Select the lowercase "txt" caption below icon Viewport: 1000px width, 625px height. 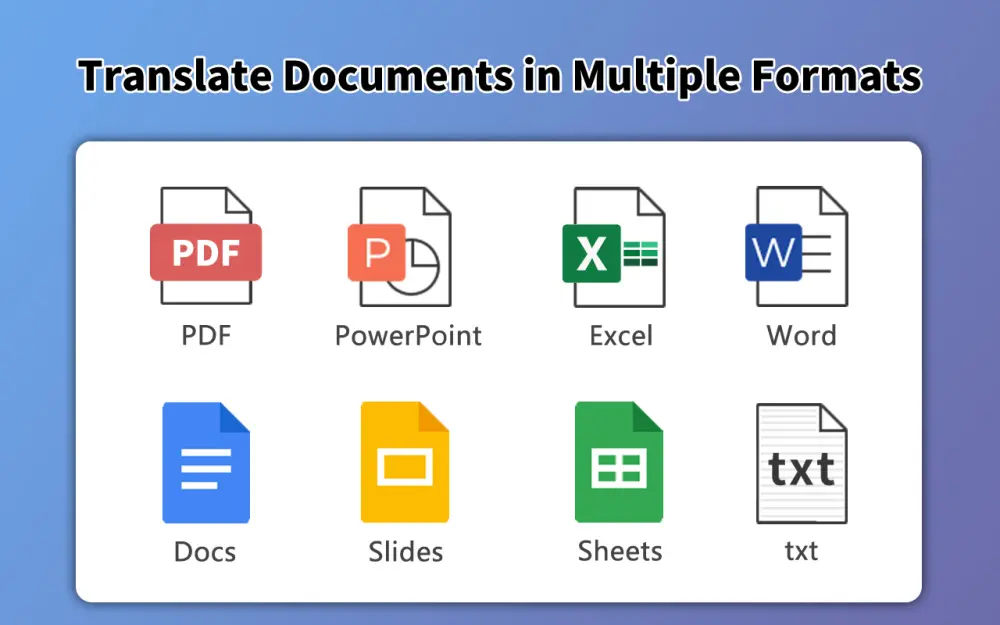coord(801,550)
